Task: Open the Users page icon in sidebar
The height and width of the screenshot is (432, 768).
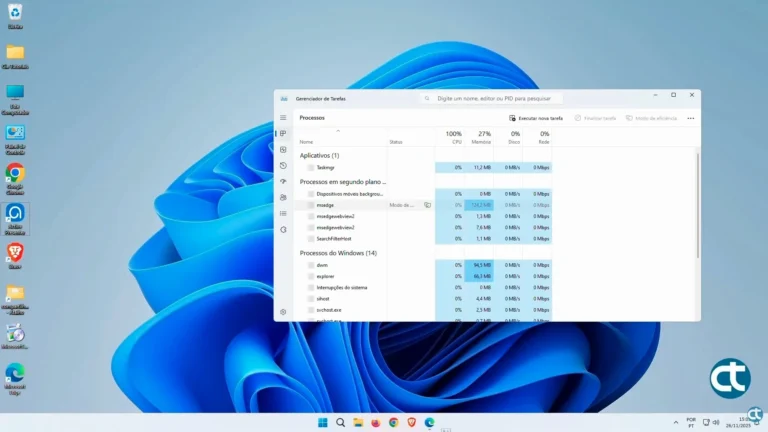Action: coord(283,197)
